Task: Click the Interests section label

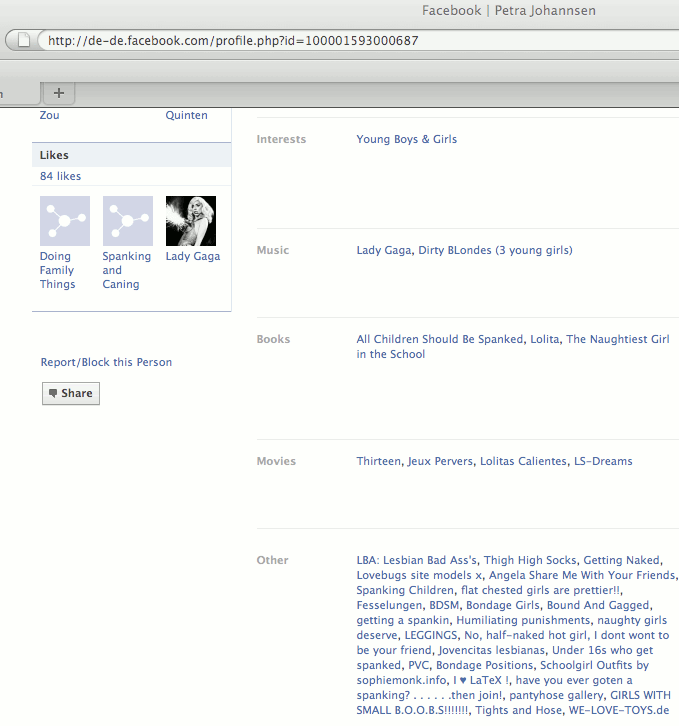Action: 281,139
